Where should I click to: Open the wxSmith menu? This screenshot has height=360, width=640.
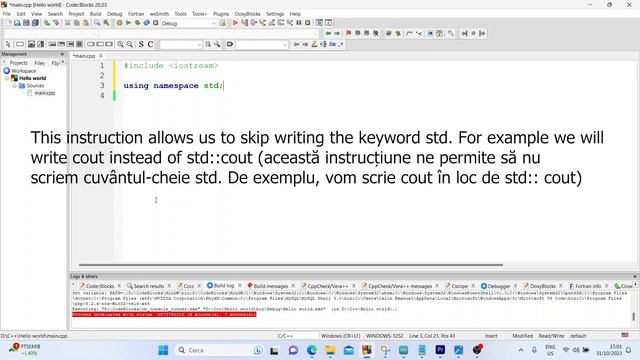tap(159, 14)
